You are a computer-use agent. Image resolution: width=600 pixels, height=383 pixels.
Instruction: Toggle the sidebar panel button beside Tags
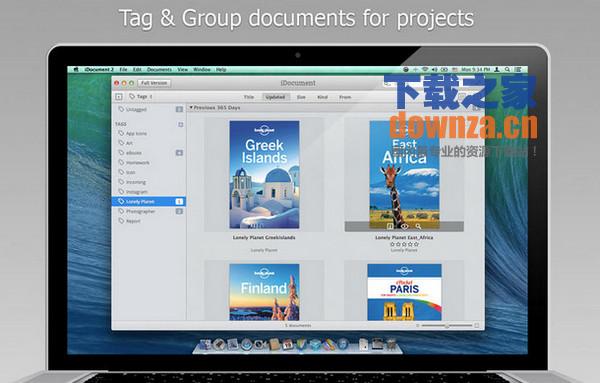click(x=119, y=97)
